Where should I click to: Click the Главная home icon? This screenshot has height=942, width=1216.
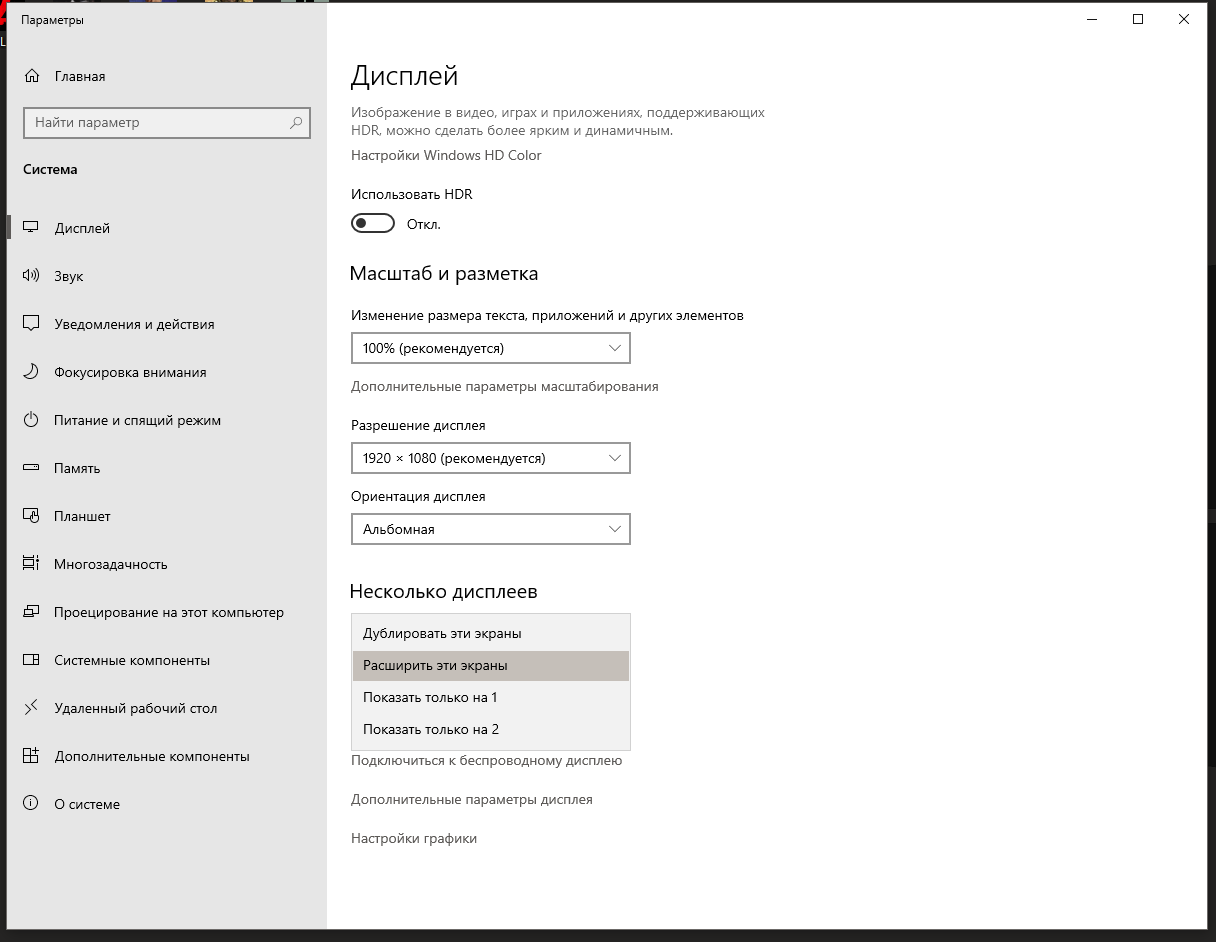pyautogui.click(x=32, y=76)
